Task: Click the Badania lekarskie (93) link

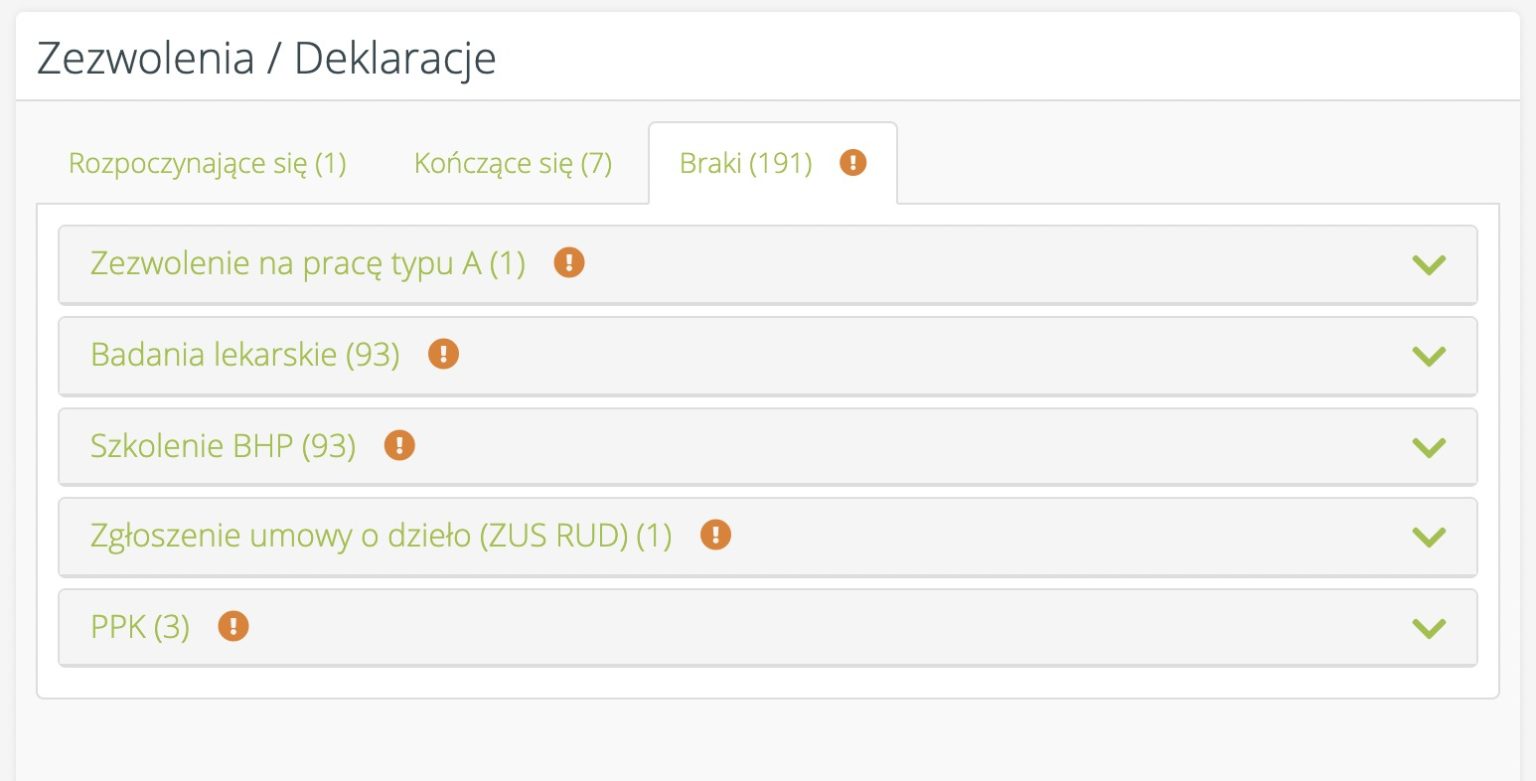Action: tap(245, 355)
